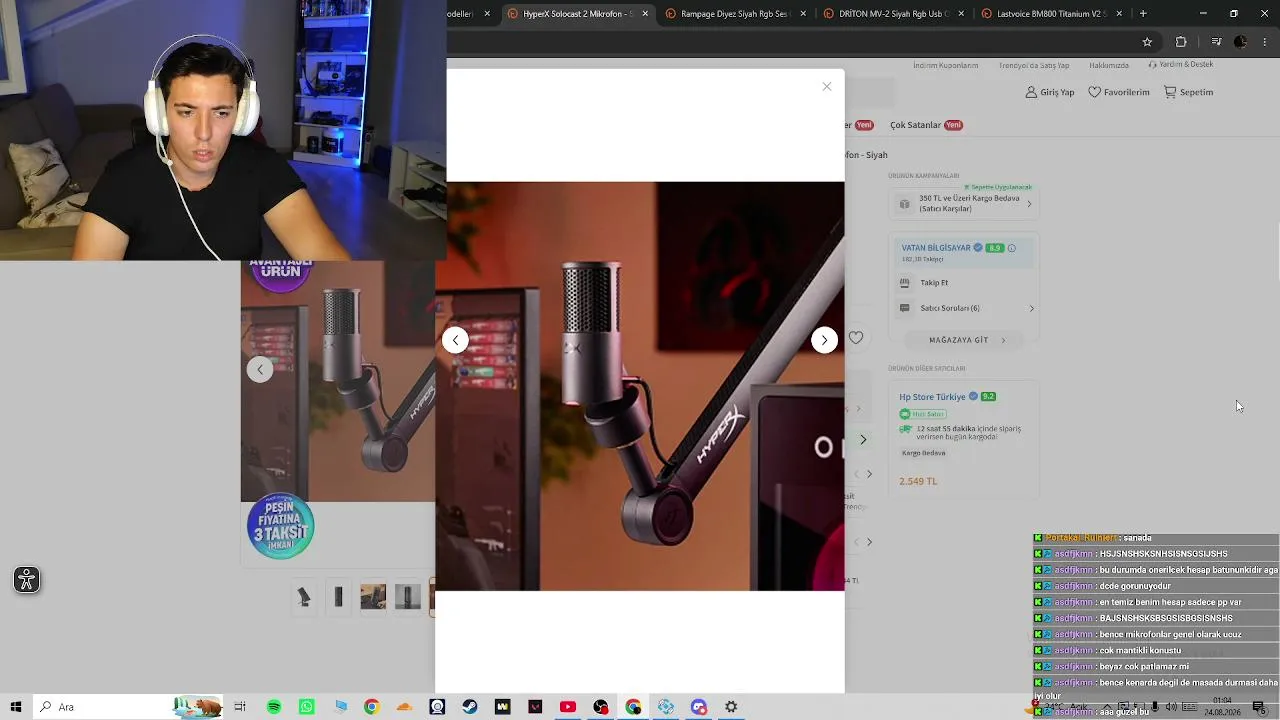Open Google Chrome from the taskbar
The image size is (1280, 720).
[x=372, y=707]
